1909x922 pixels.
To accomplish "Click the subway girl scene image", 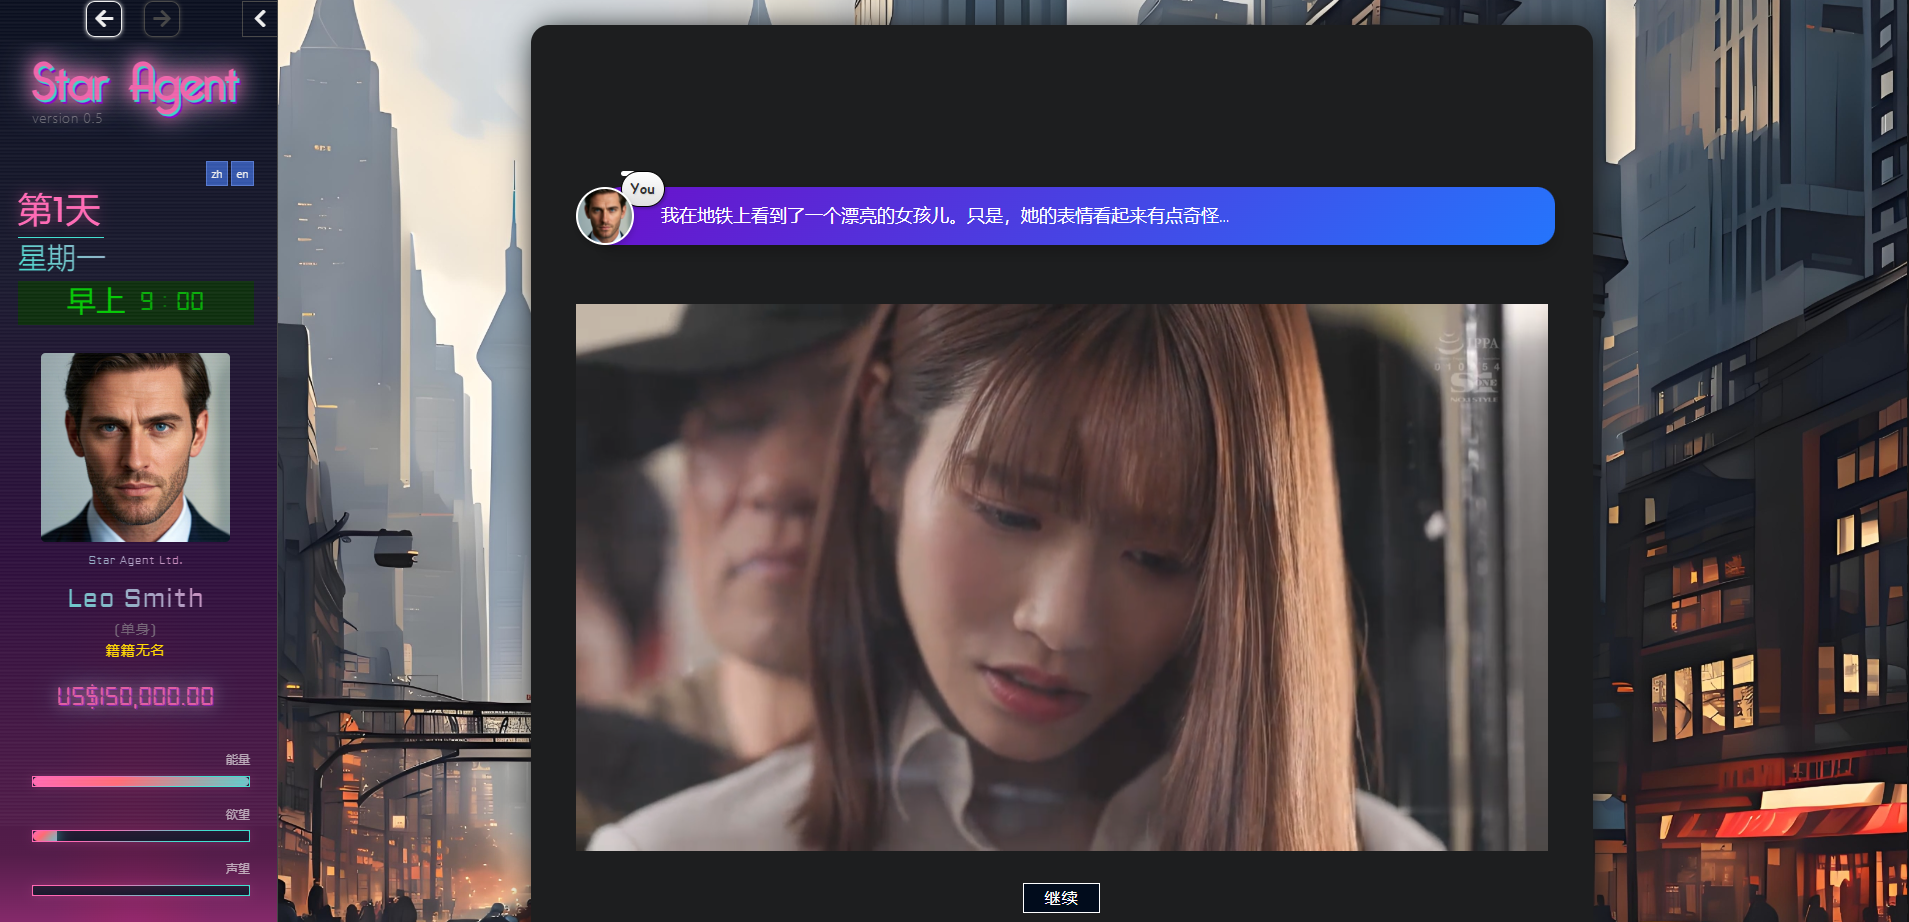I will tap(1061, 577).
